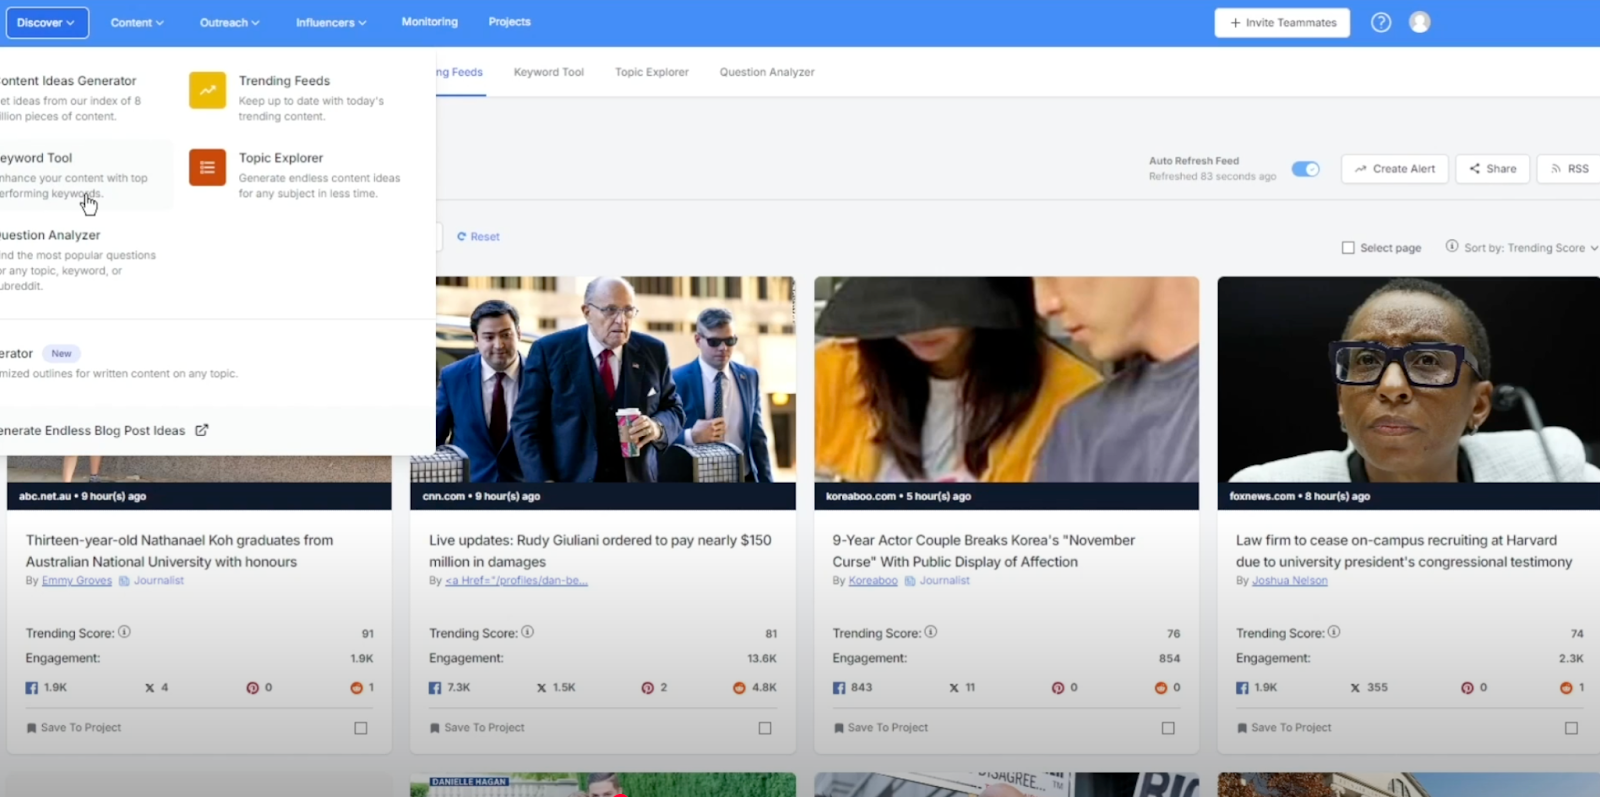
Task: Click the Reset refresh icon
Action: click(462, 237)
